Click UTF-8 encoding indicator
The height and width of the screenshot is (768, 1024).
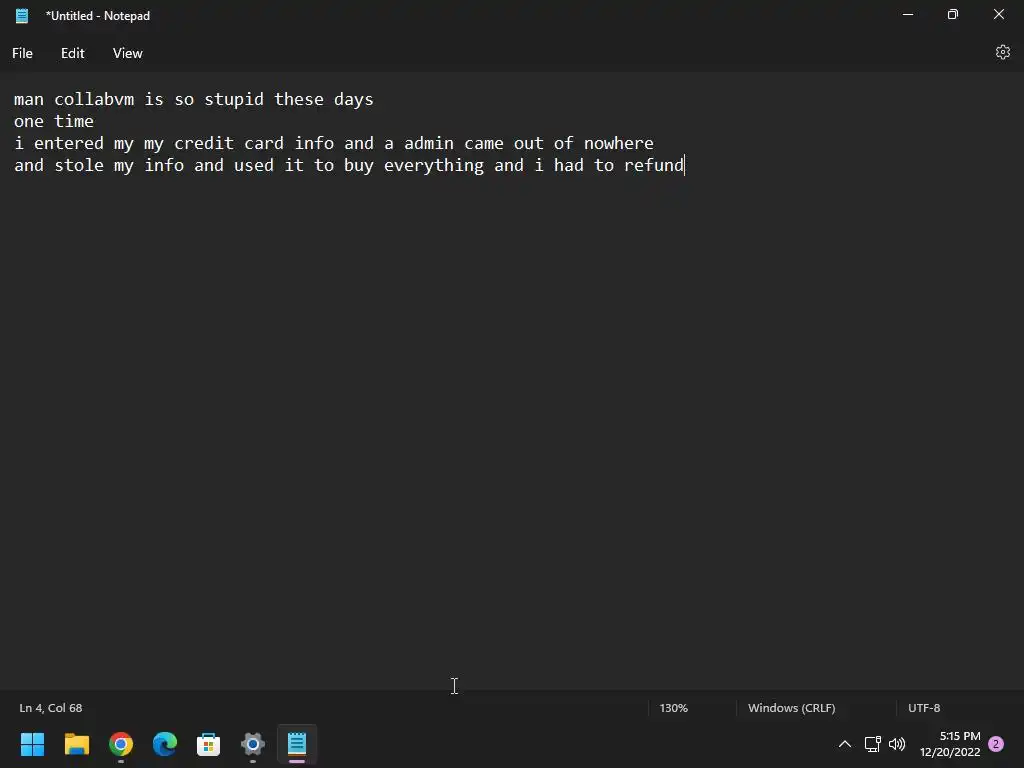tap(924, 708)
